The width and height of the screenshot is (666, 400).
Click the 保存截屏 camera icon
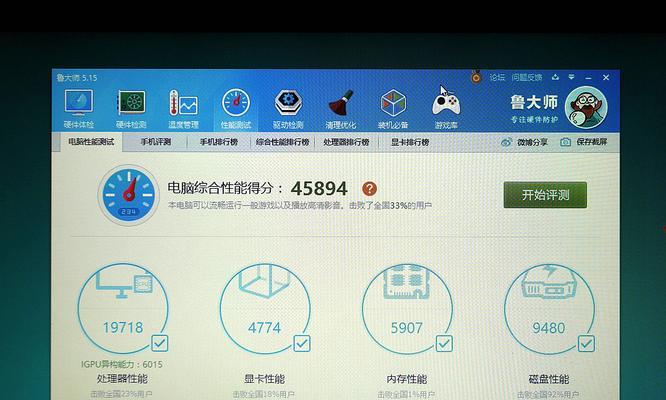[x=565, y=142]
